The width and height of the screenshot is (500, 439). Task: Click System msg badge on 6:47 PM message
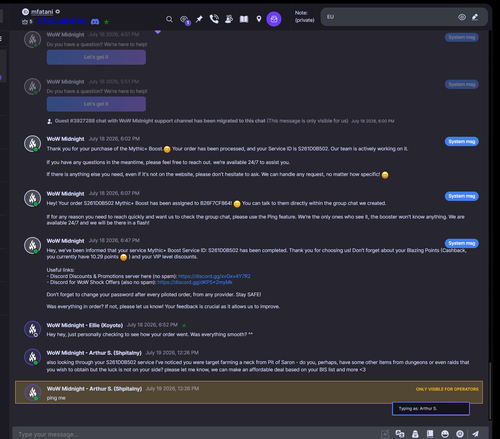(462, 243)
